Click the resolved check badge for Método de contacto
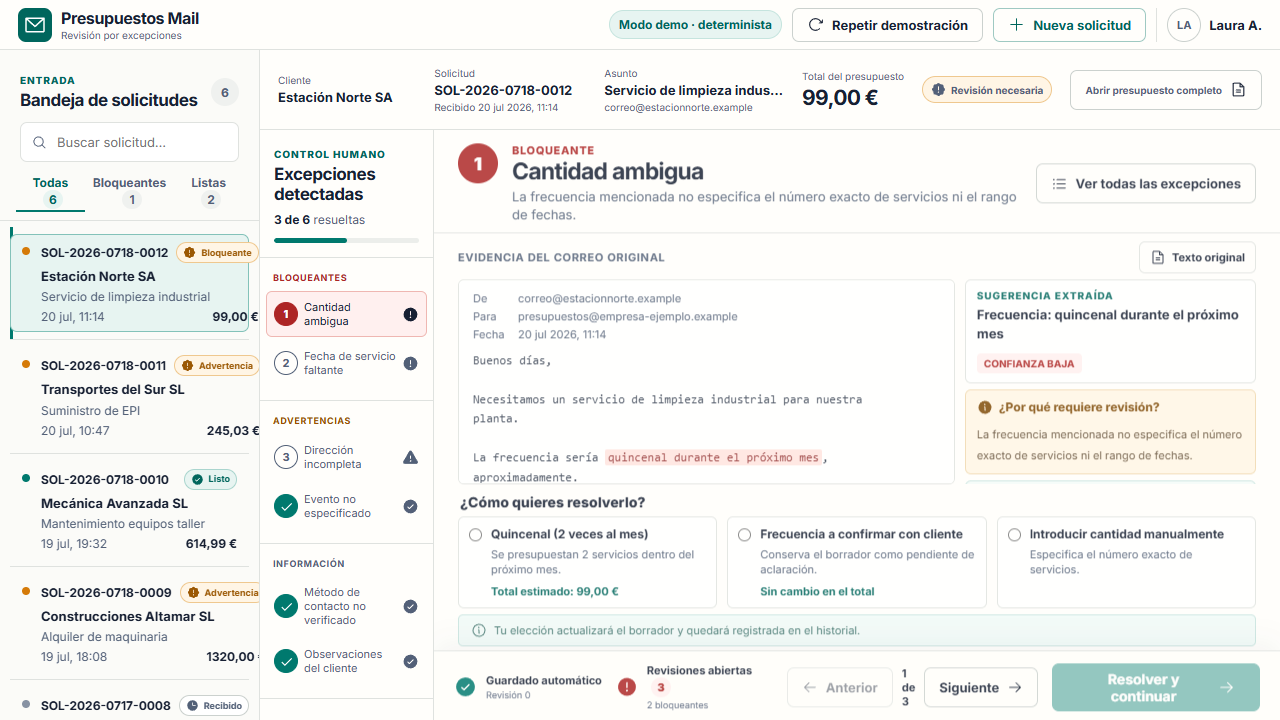 [x=410, y=606]
